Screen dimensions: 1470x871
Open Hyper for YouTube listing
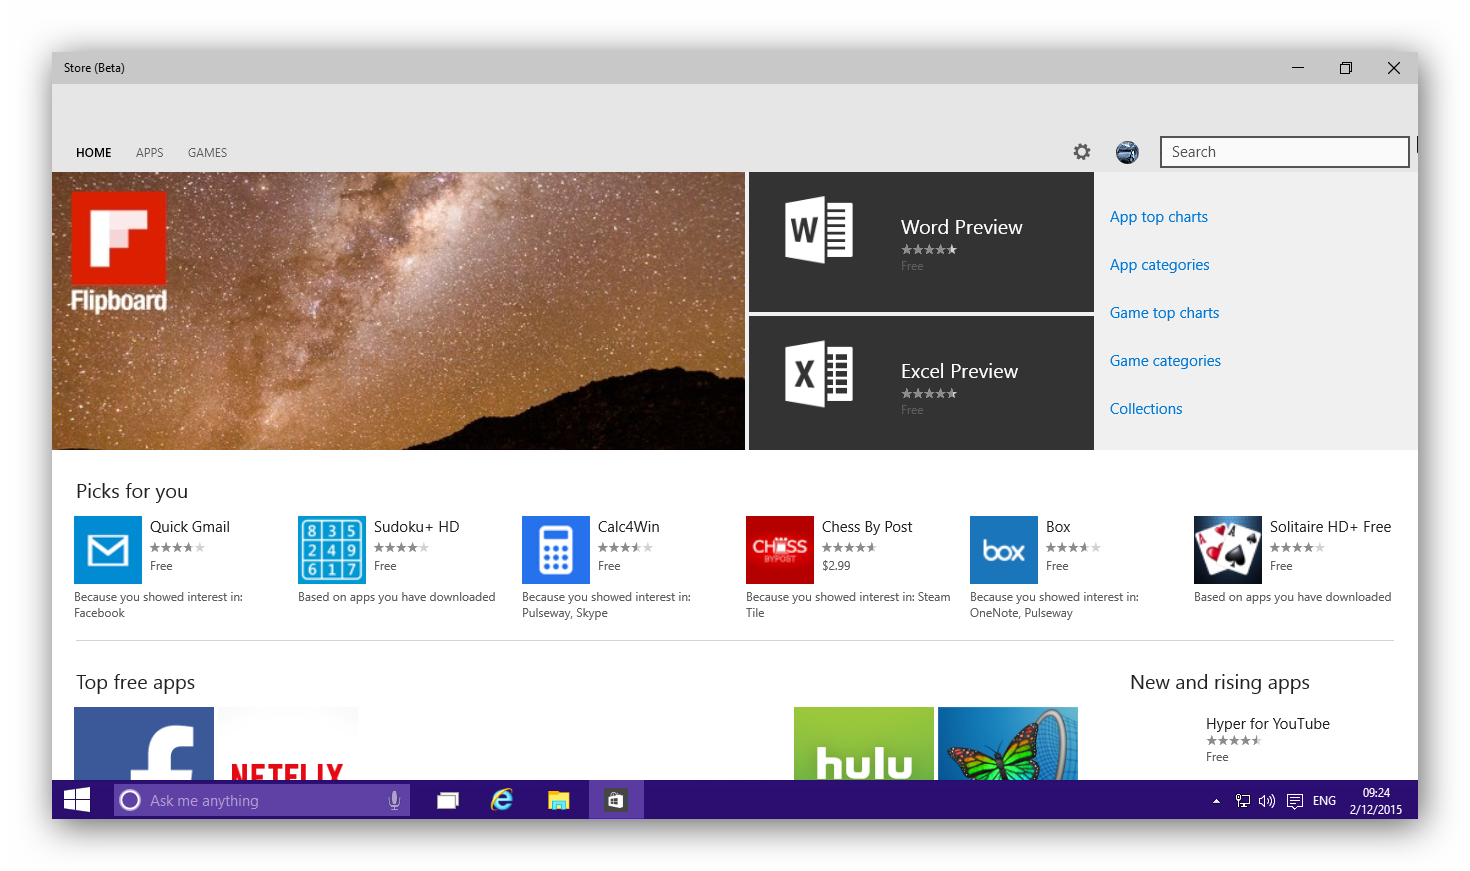[x=1268, y=724]
